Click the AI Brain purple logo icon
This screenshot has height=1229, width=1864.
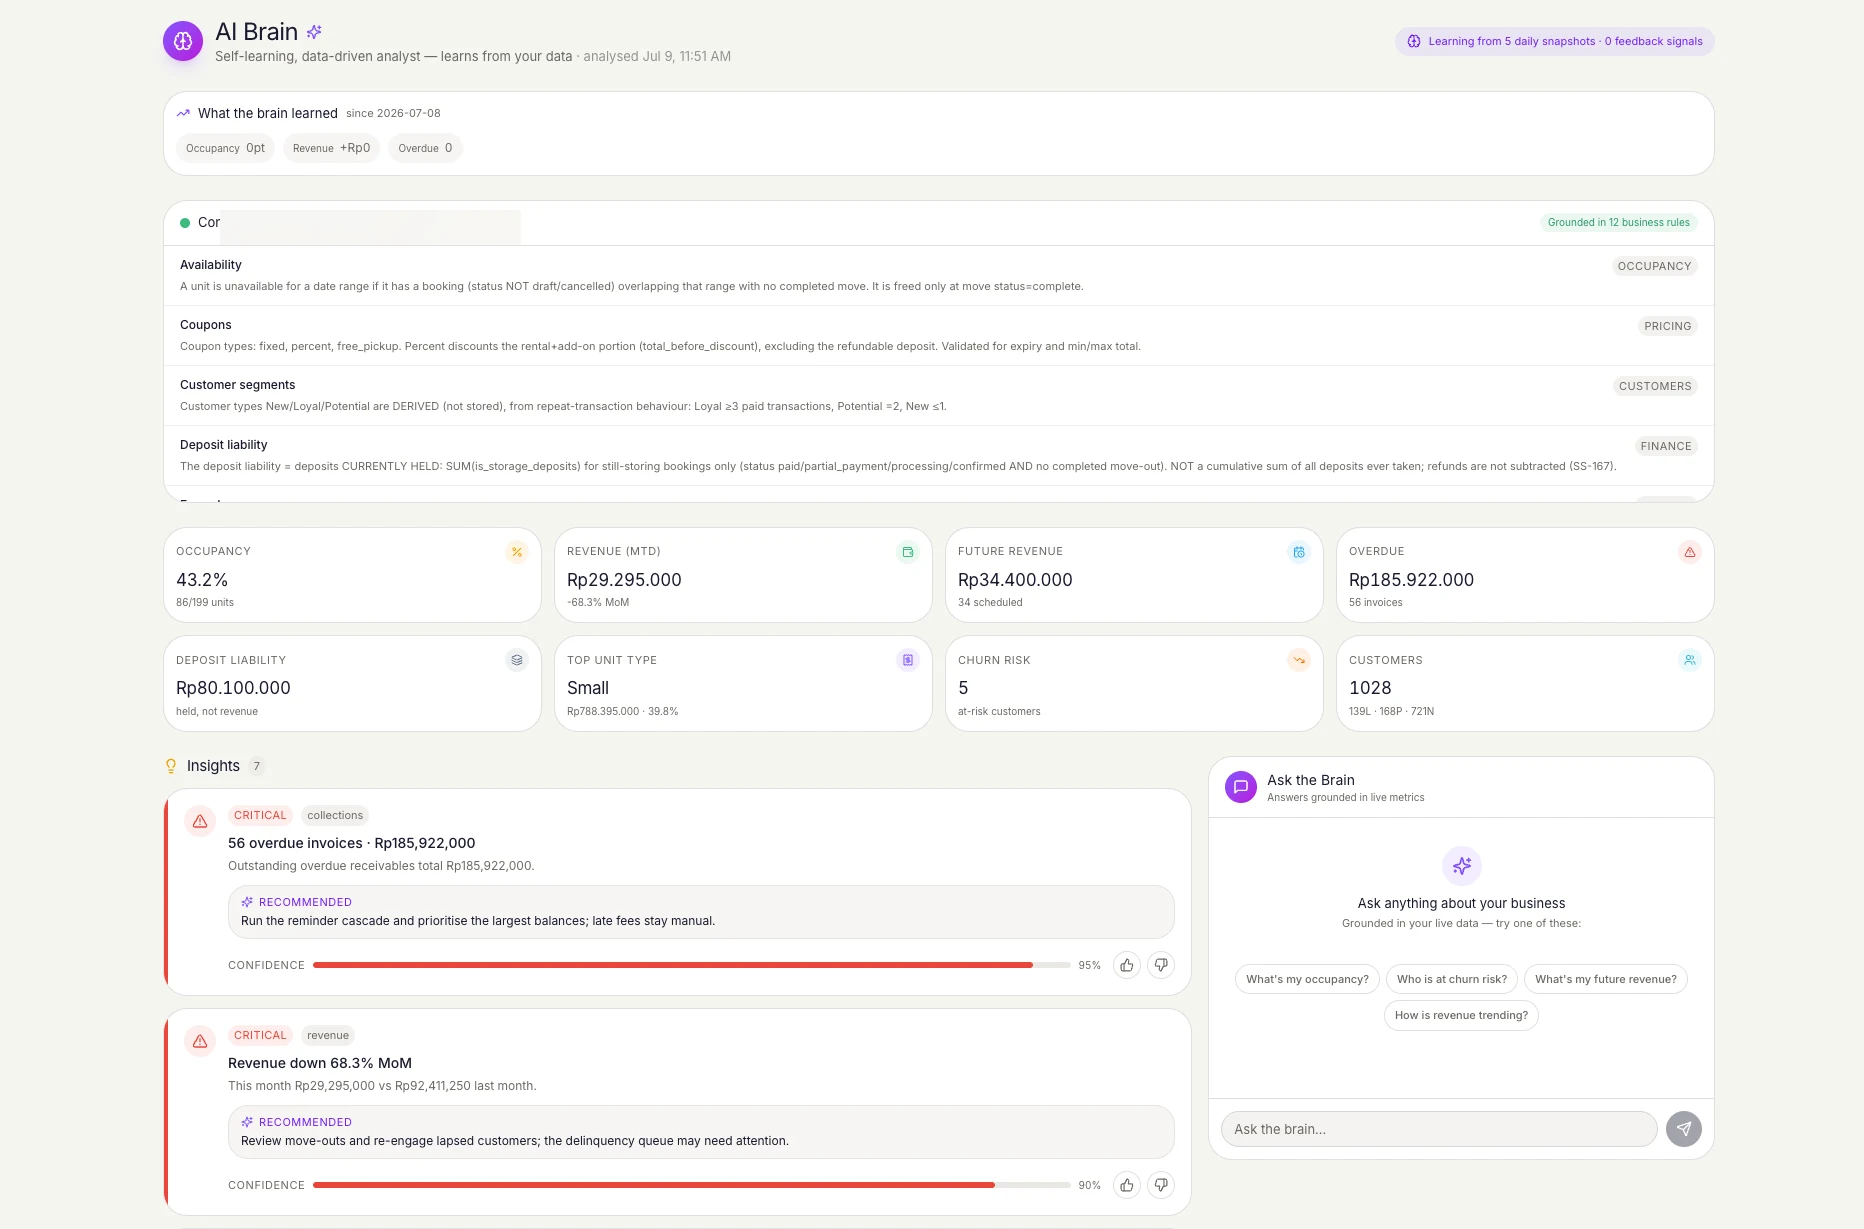183,41
